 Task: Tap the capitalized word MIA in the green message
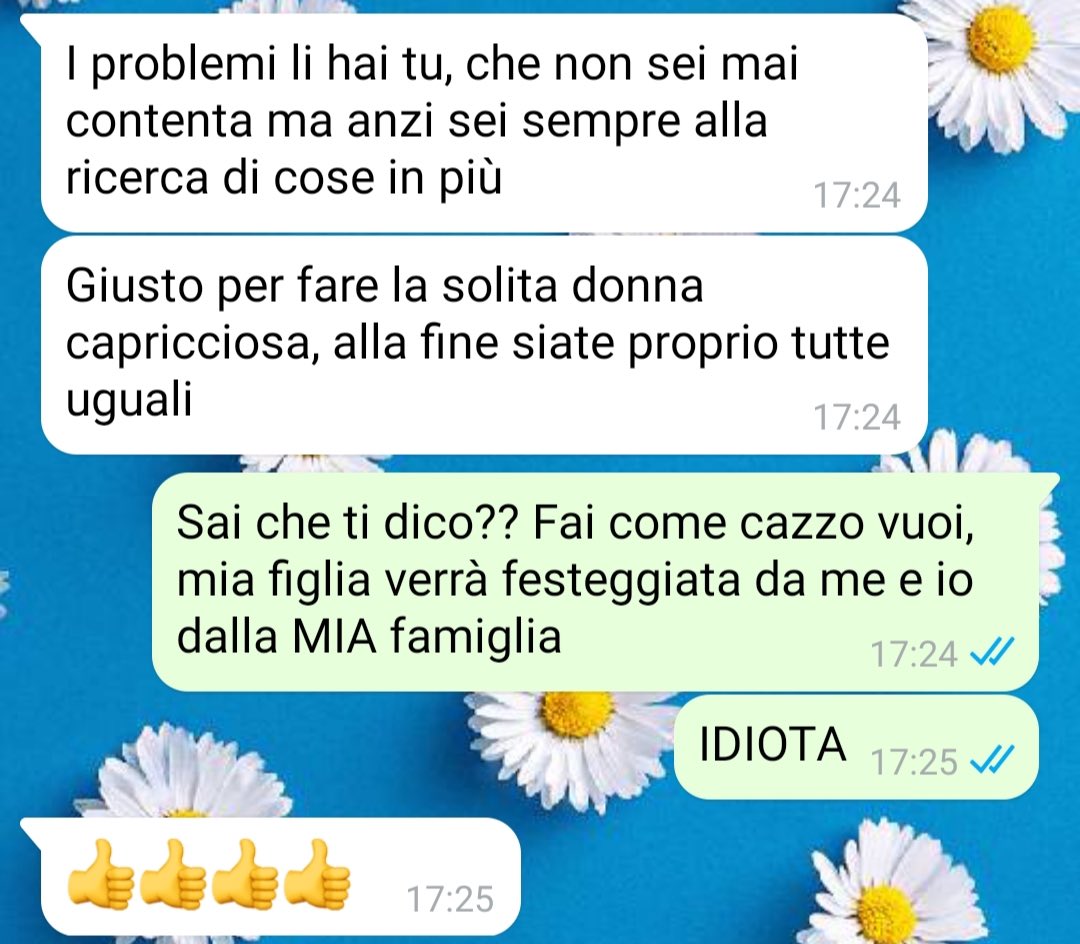335,636
